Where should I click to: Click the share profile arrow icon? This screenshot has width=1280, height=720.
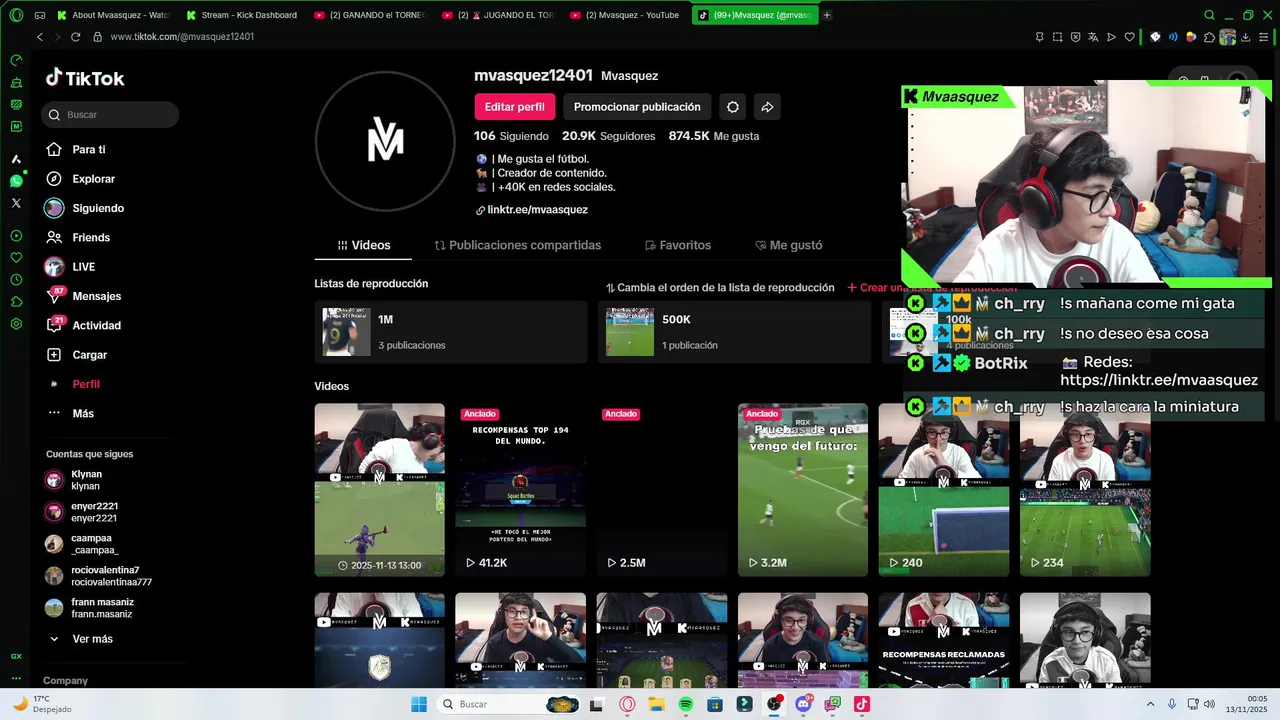767,107
